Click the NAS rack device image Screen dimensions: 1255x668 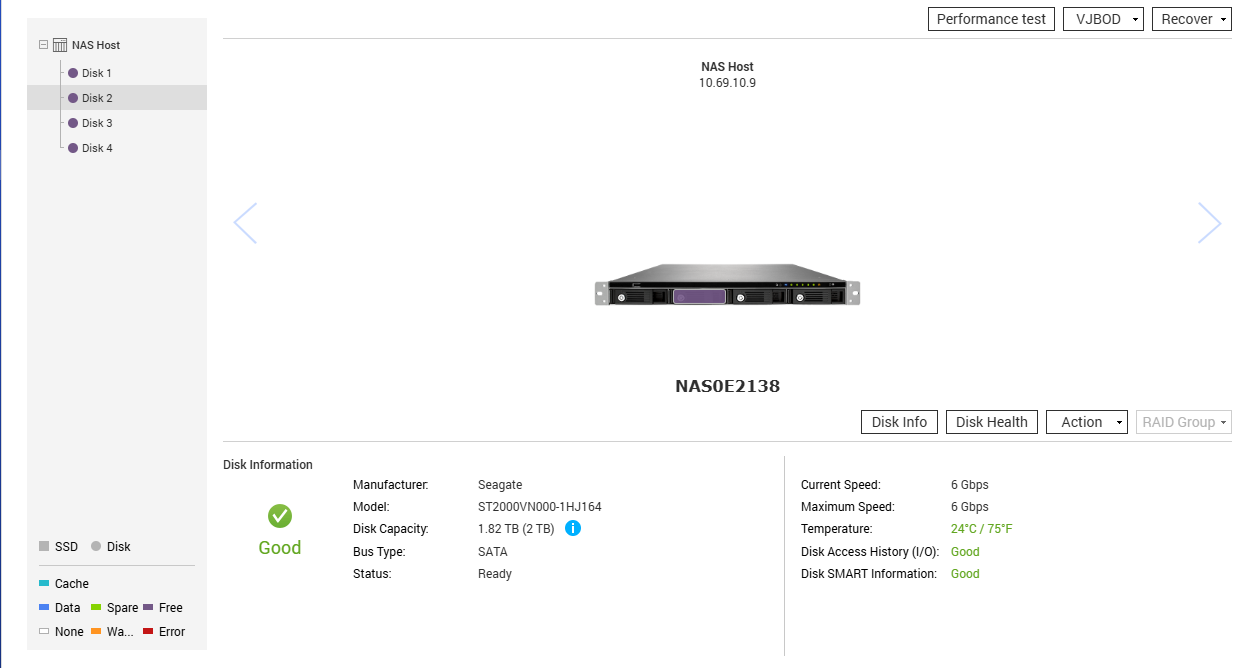point(727,285)
